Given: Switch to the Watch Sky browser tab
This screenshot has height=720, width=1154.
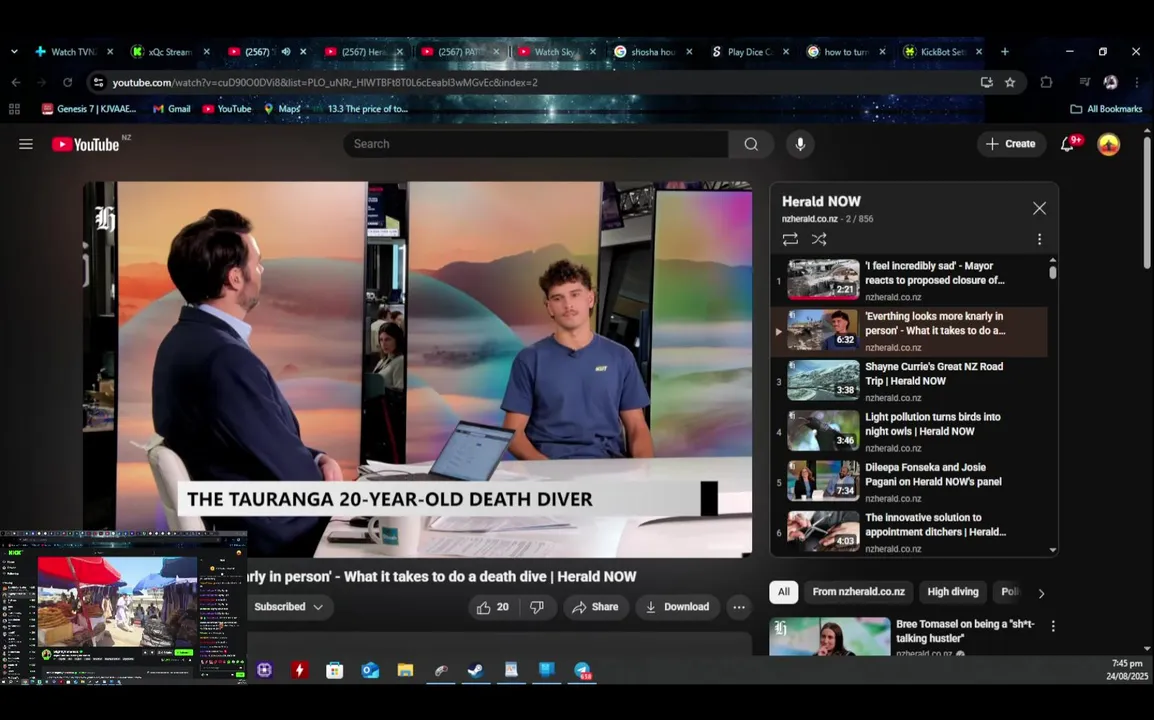Looking at the screenshot, I should pos(557,52).
